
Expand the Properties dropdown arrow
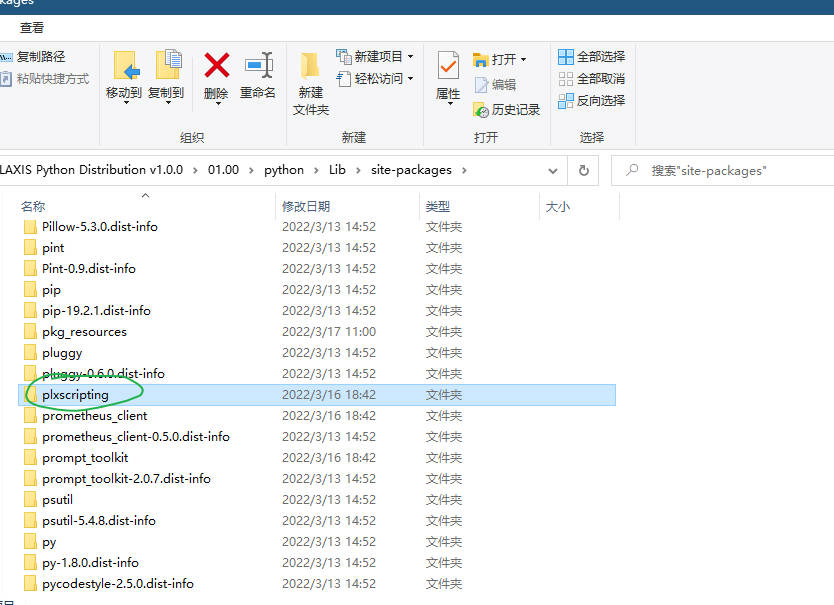click(450, 103)
